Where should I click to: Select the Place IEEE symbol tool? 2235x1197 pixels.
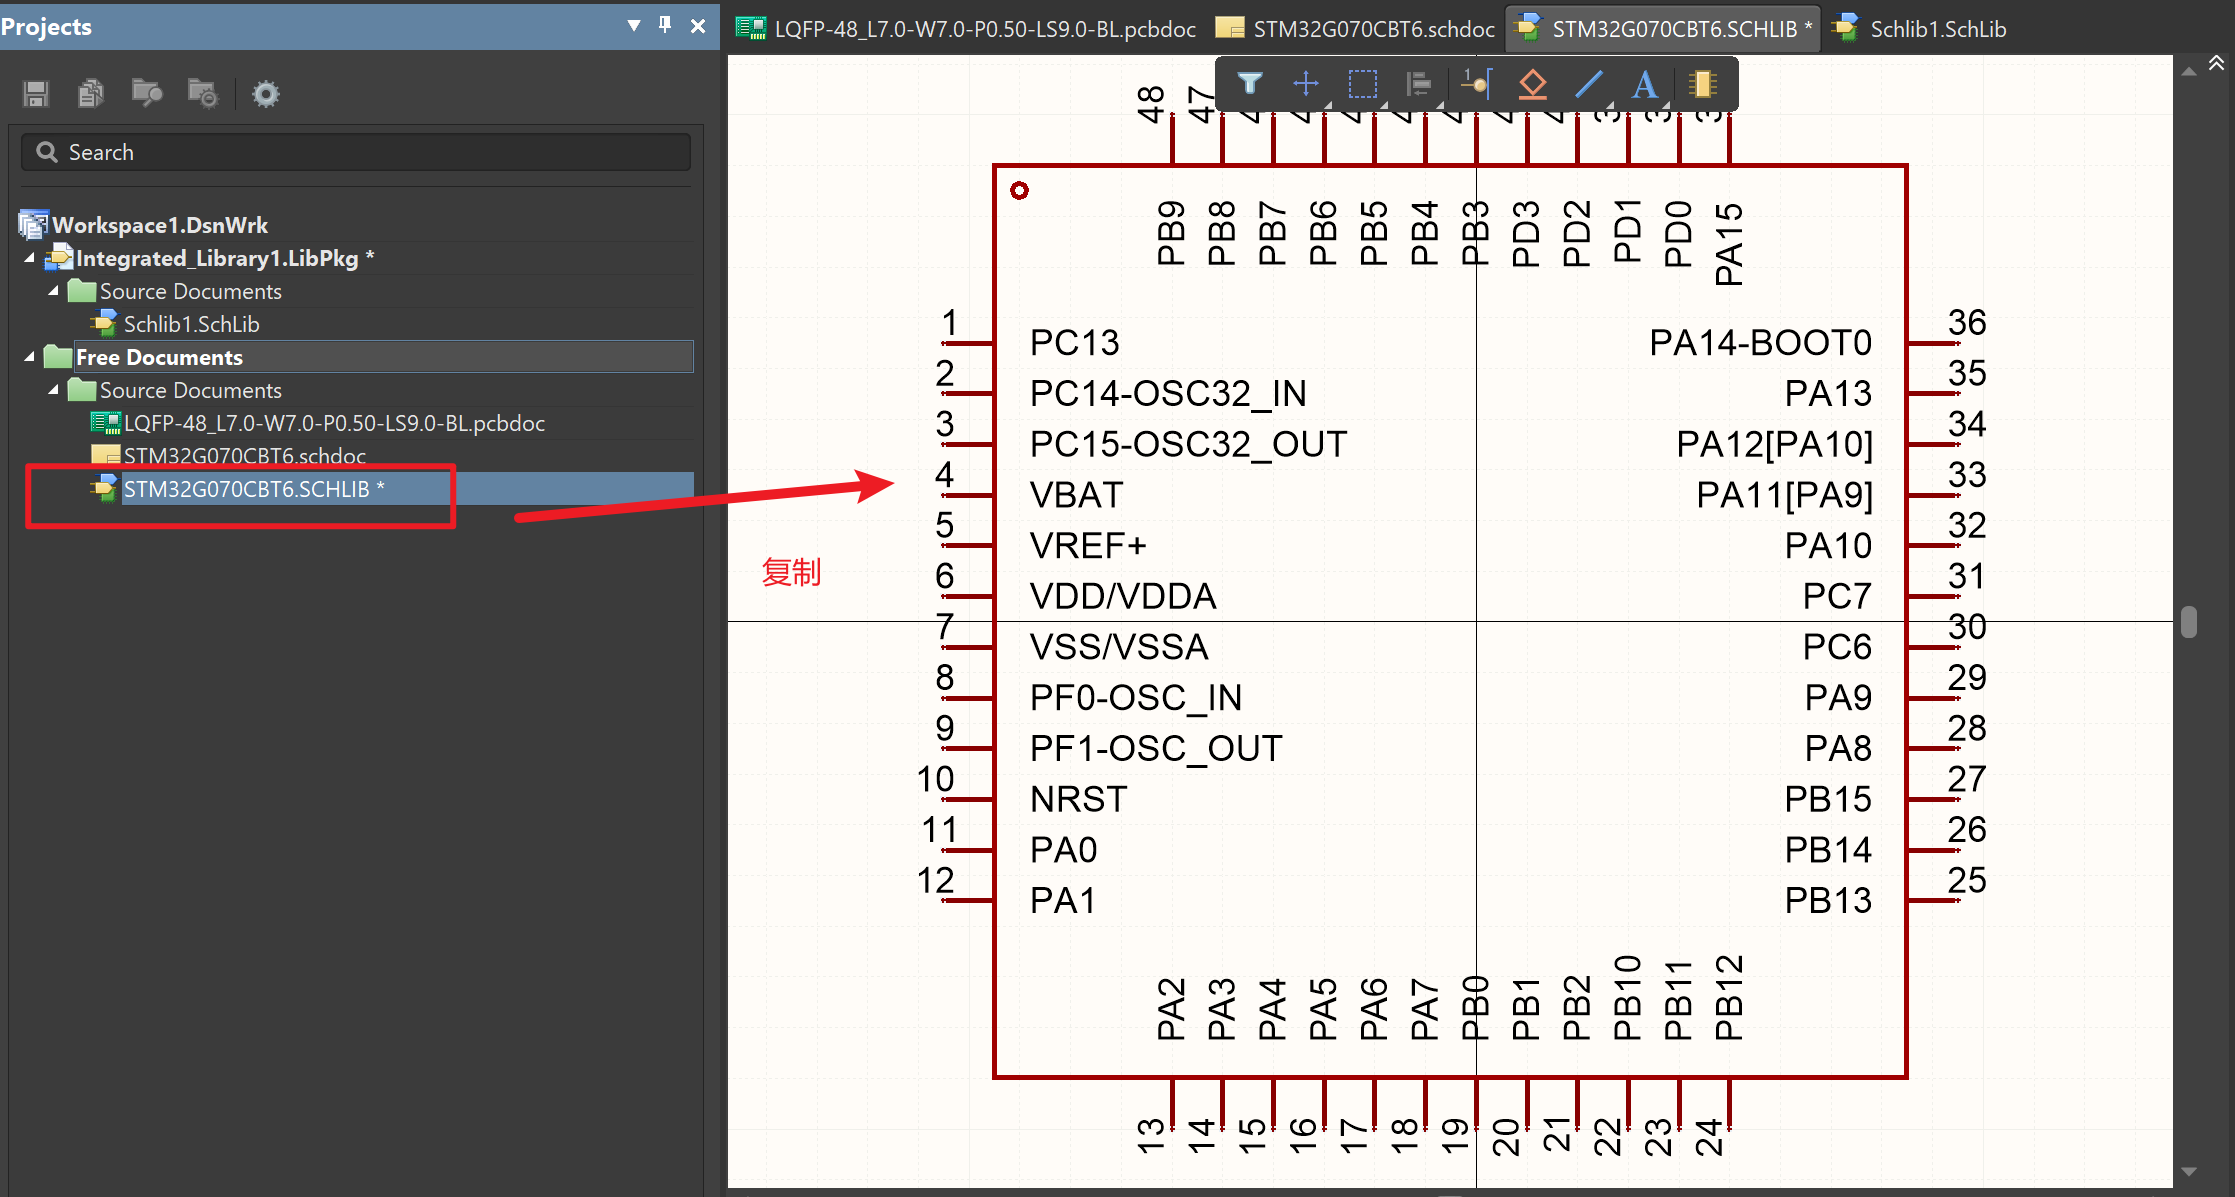click(1533, 84)
